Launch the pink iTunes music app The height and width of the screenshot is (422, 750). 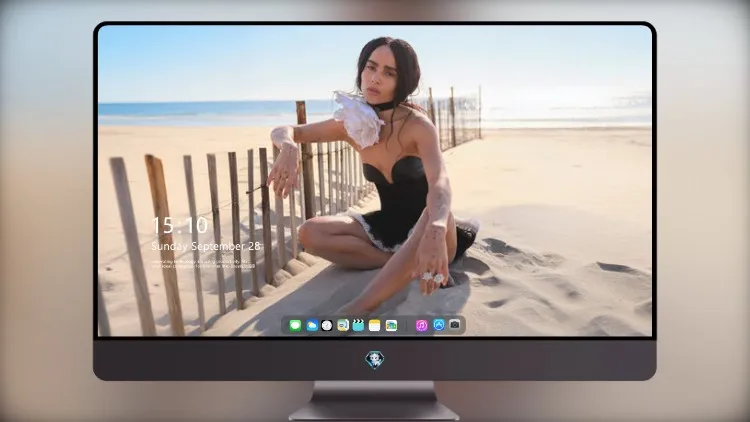coord(422,325)
